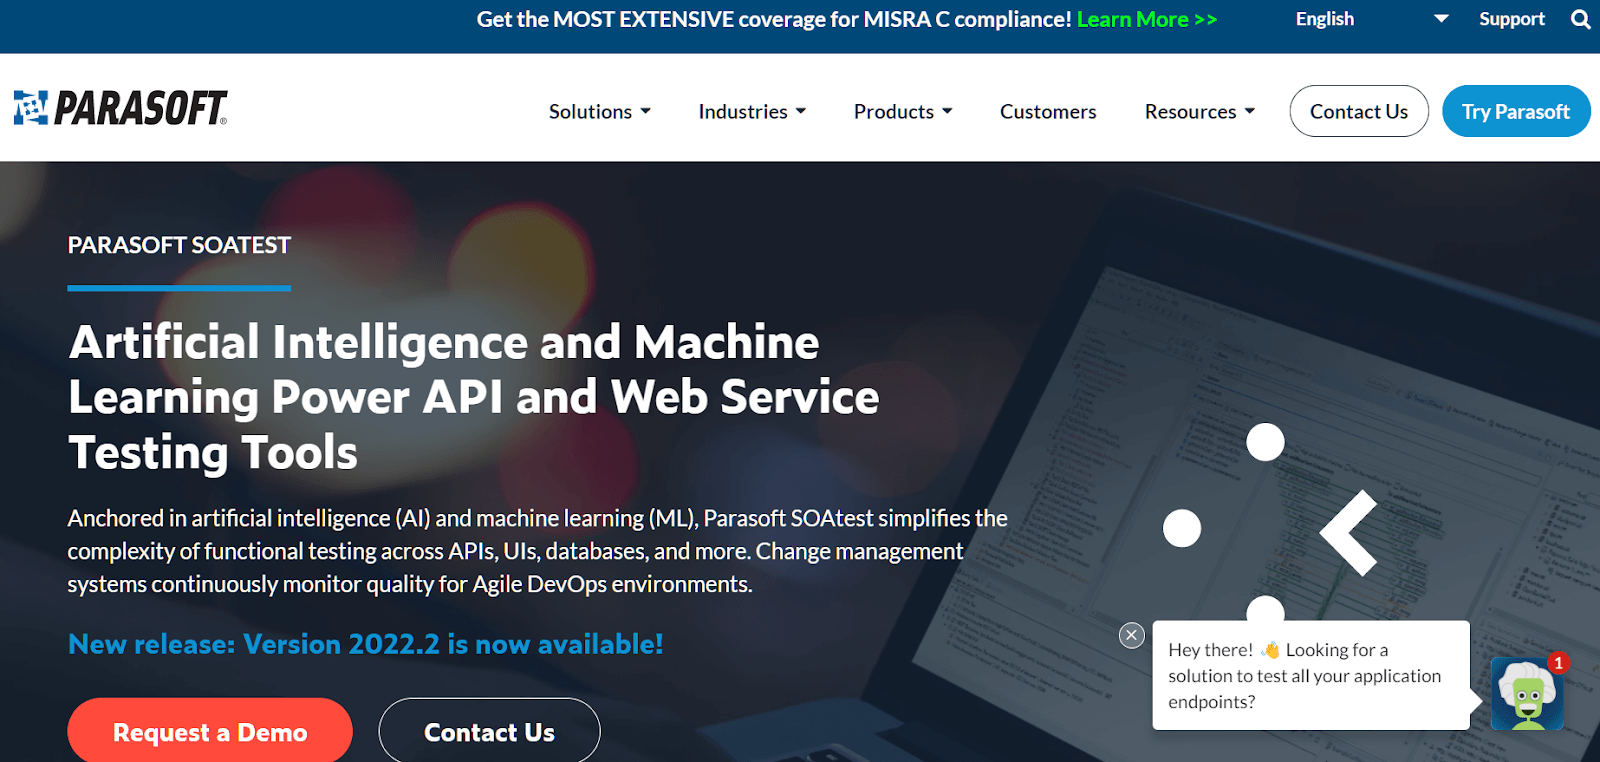Click the top white circle dot

tap(1265, 442)
